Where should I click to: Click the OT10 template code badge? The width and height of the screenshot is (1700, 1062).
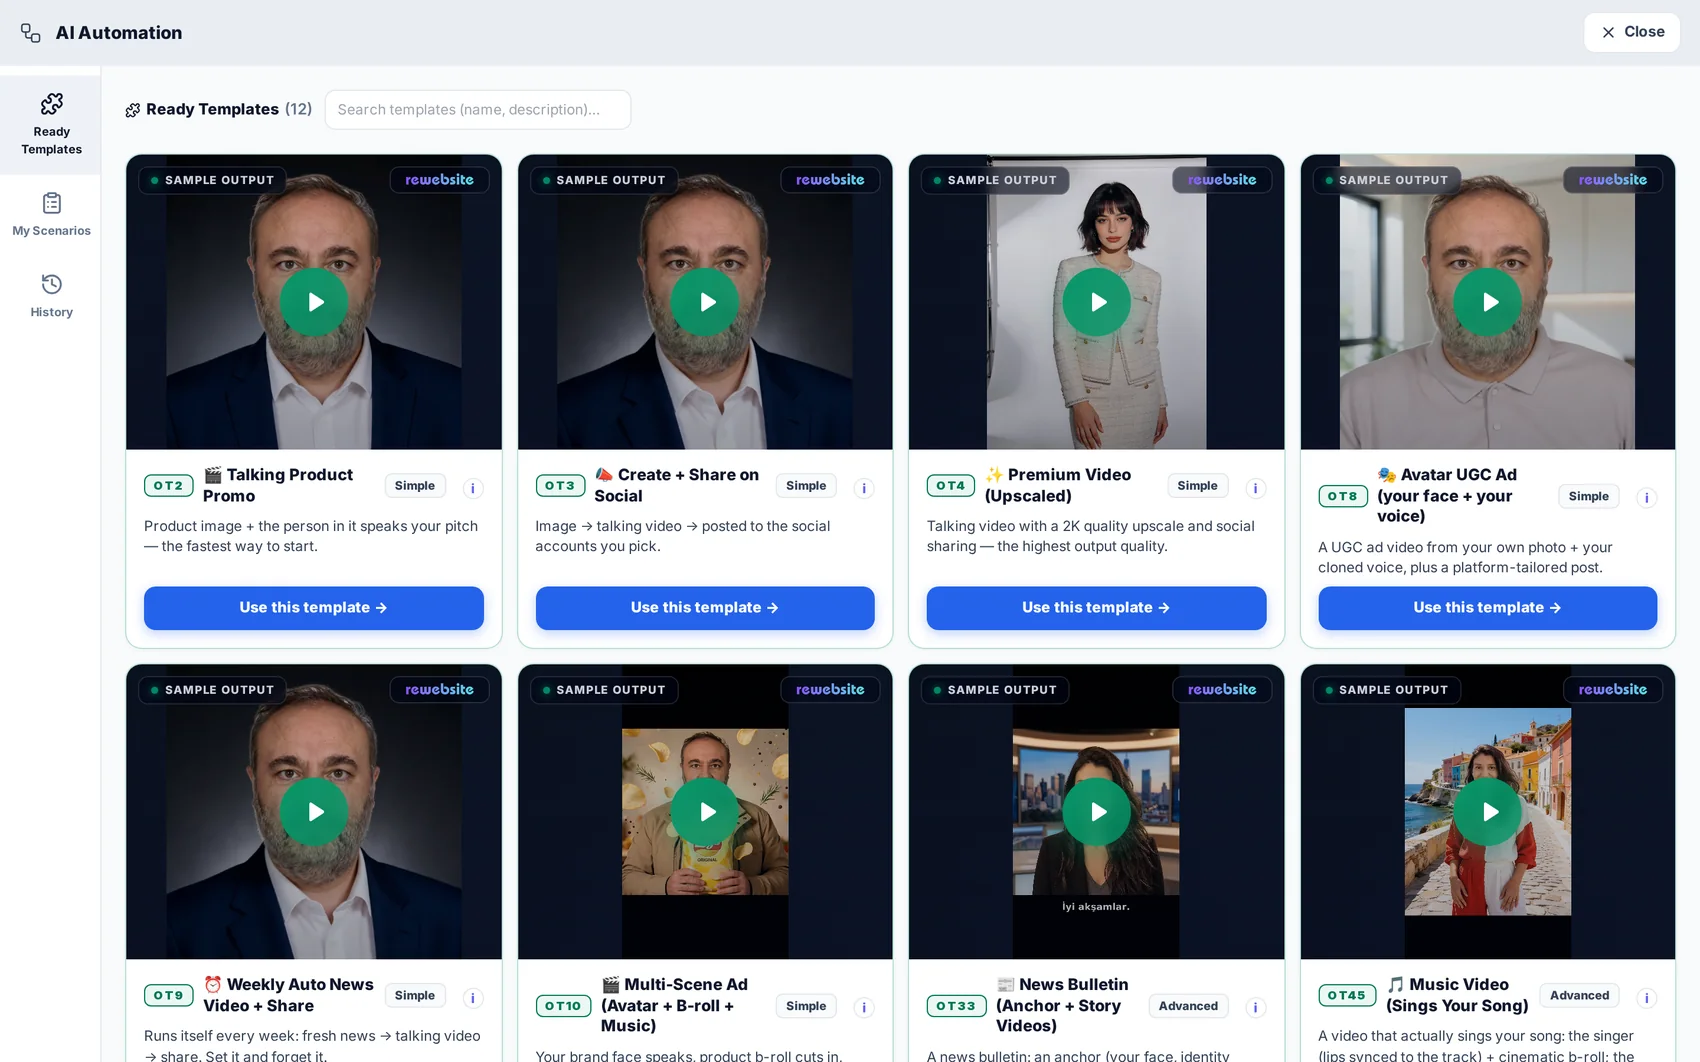tap(563, 1006)
